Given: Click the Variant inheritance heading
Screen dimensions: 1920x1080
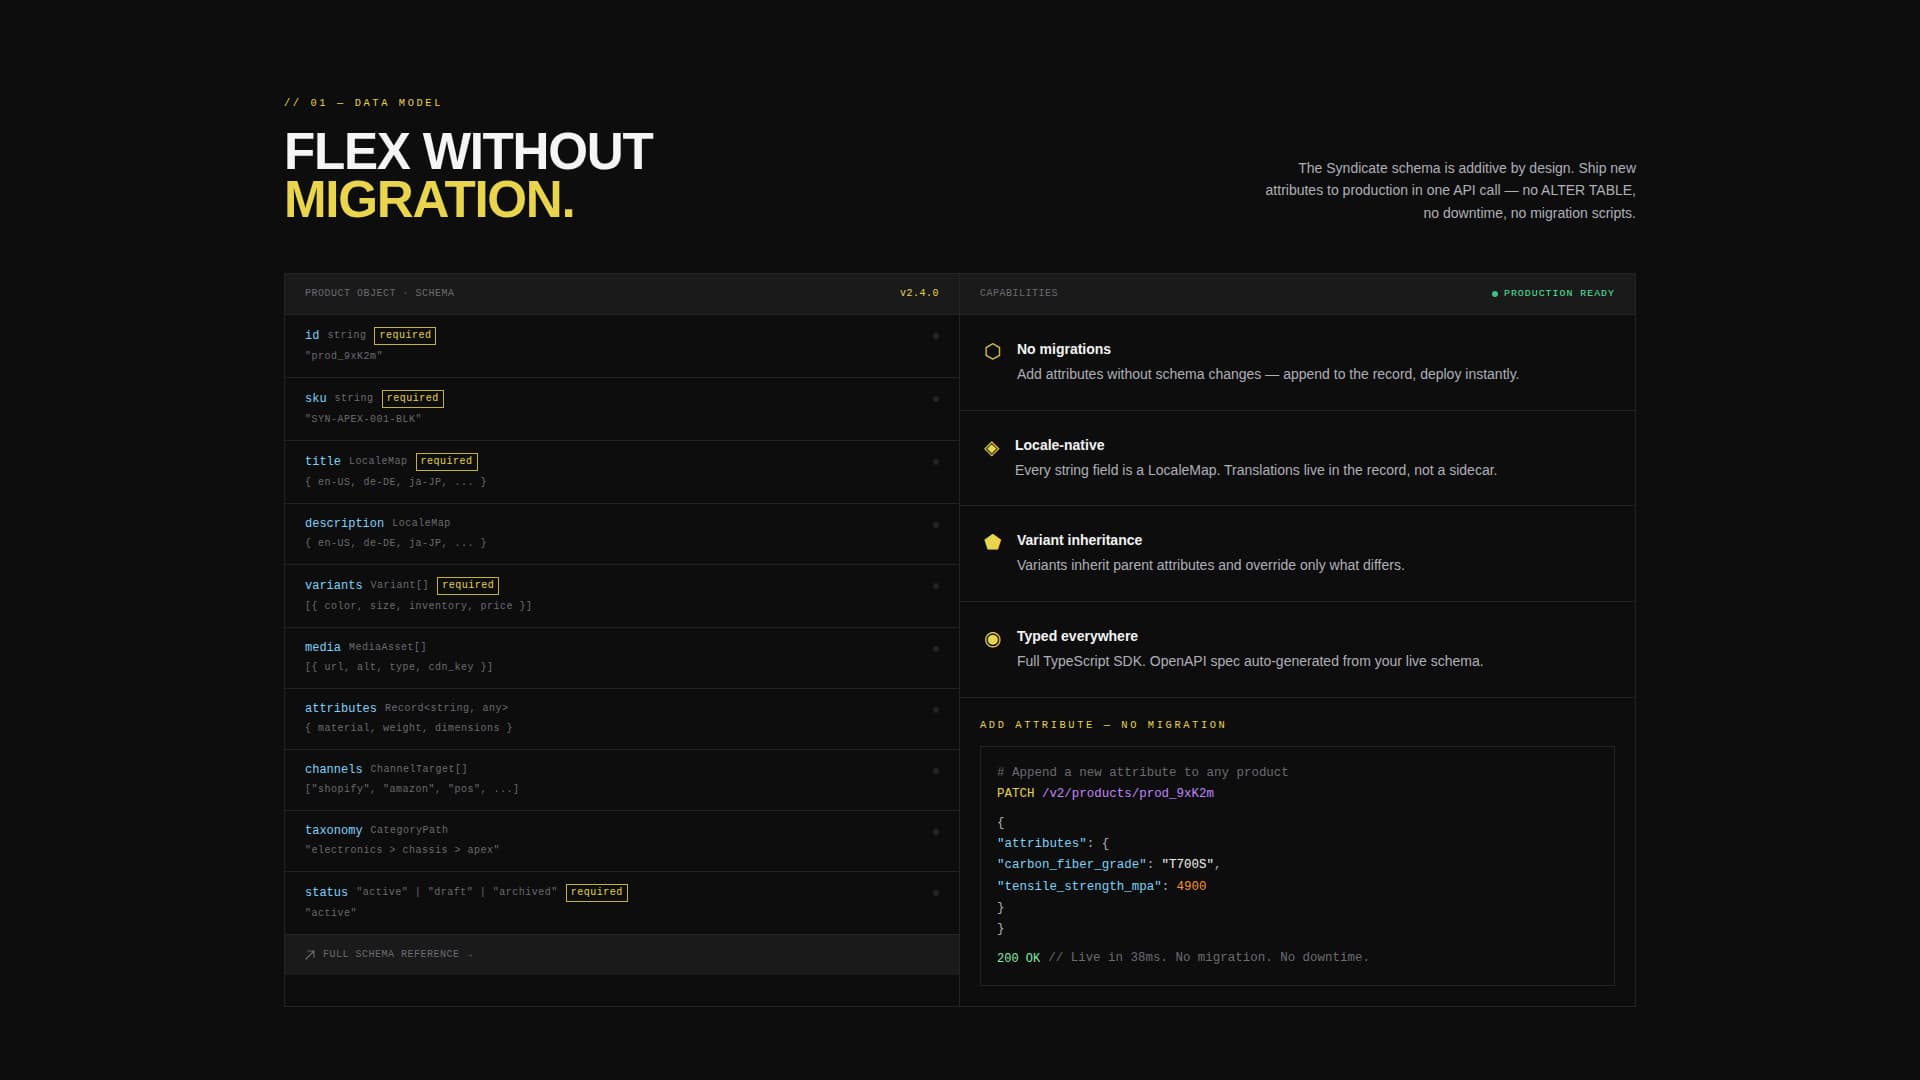Looking at the screenshot, I should [x=1079, y=540].
